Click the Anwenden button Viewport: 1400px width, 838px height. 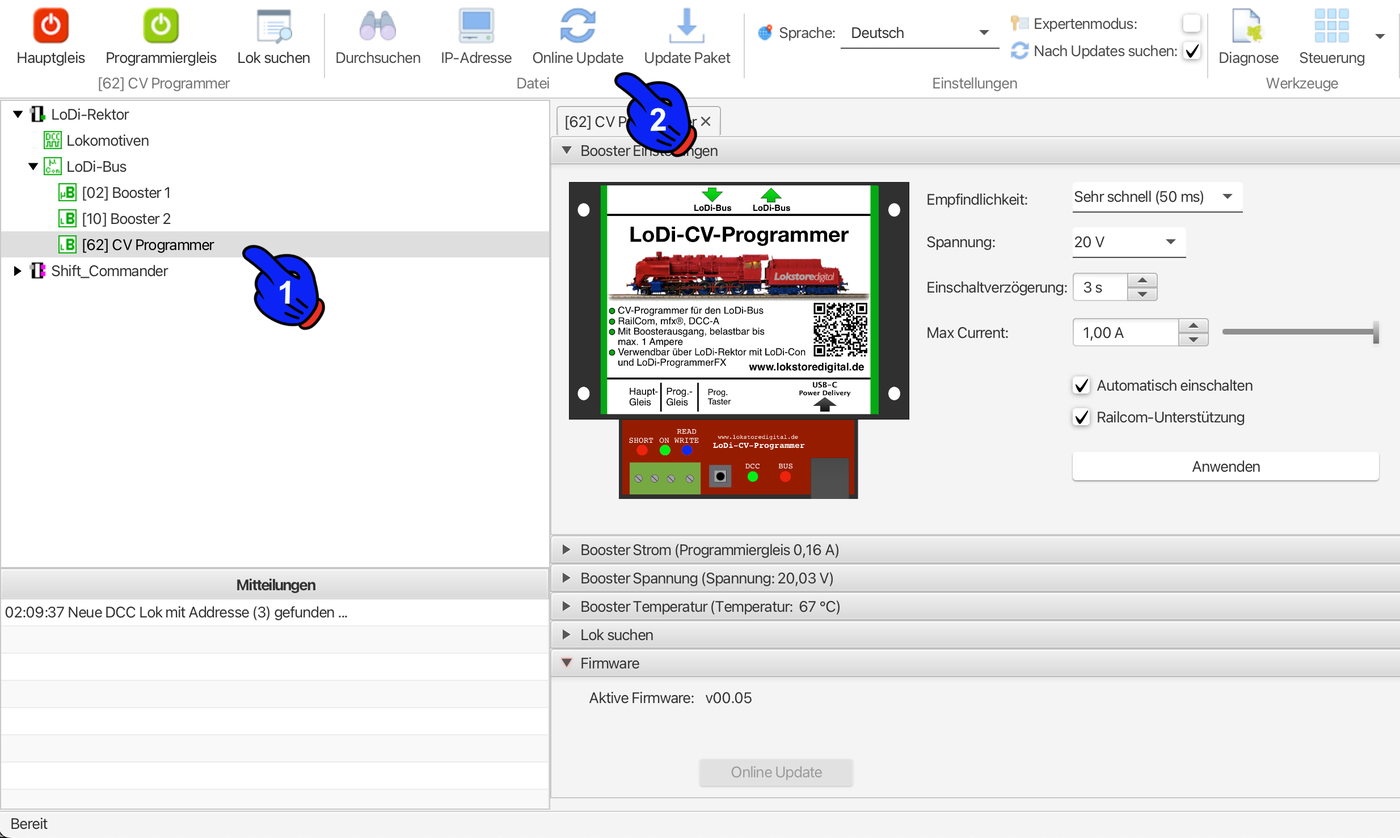[1226, 466]
